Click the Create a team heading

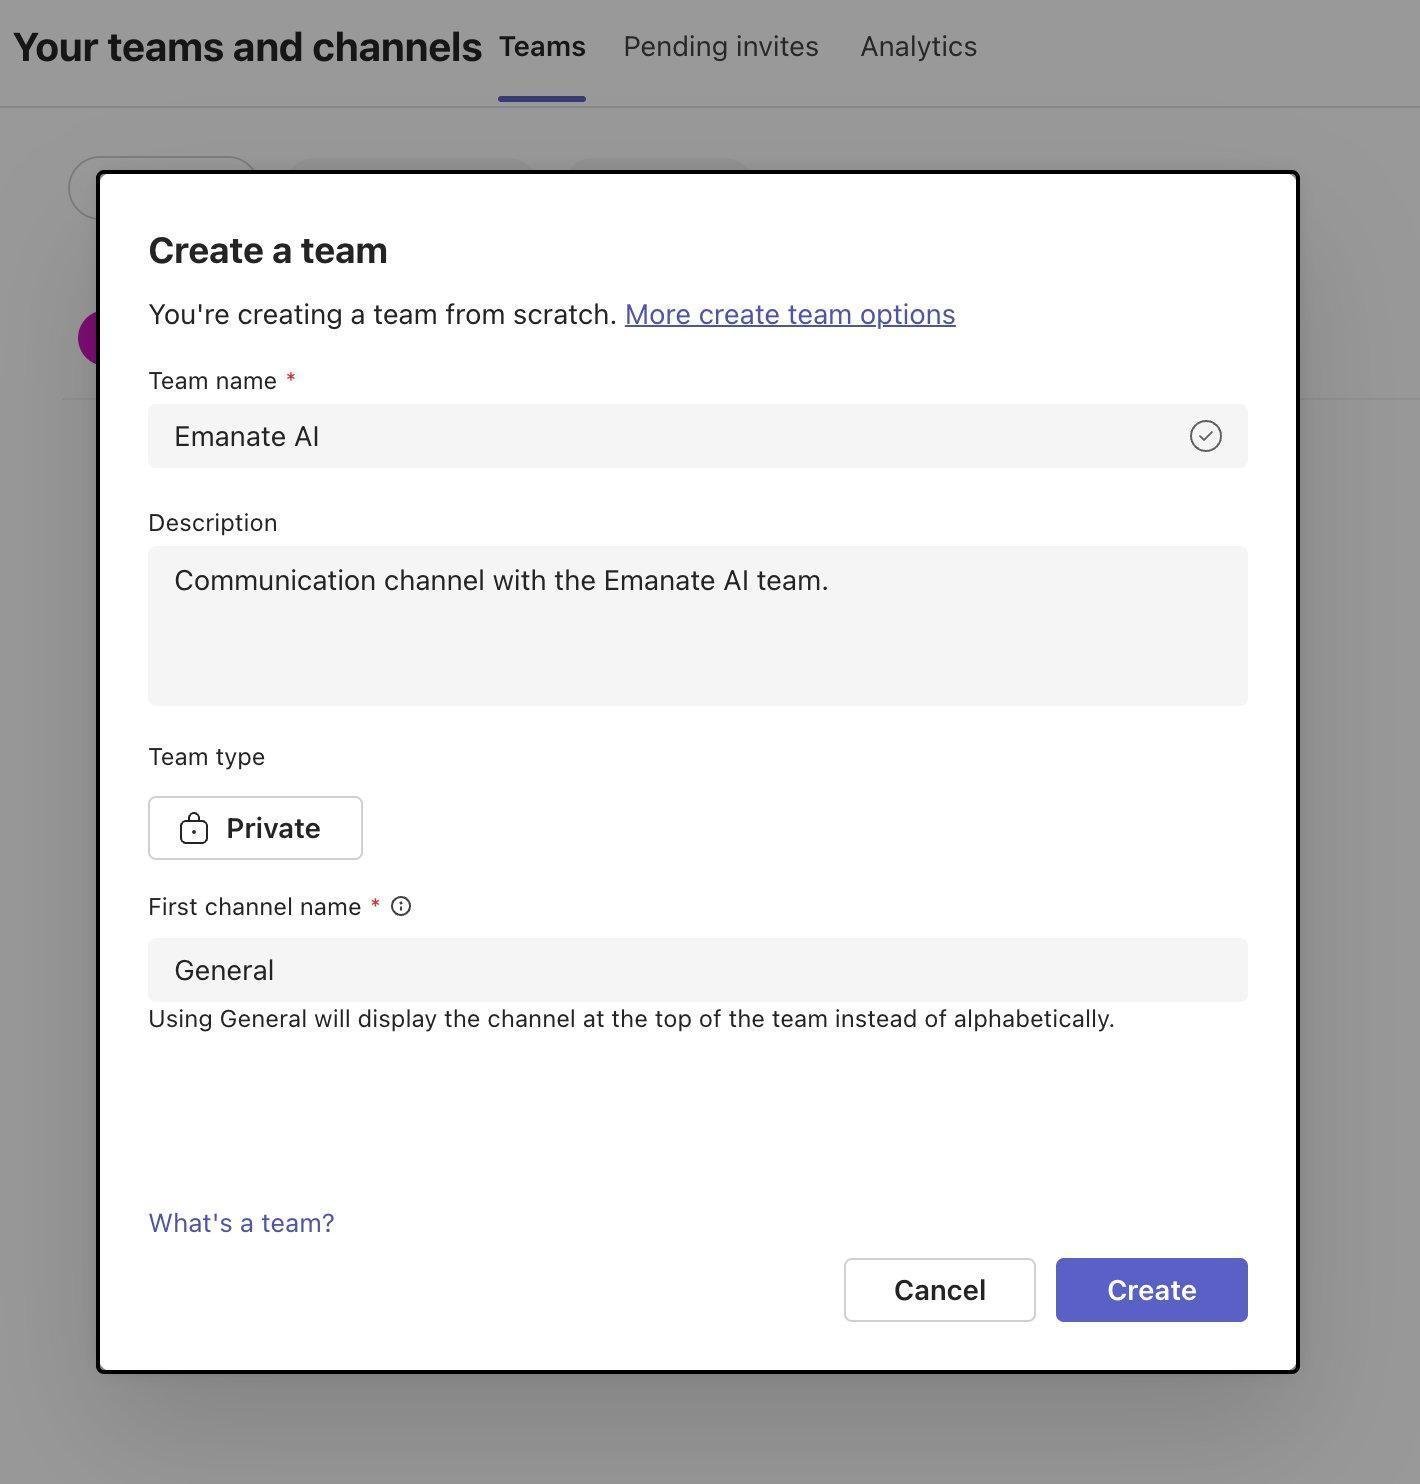click(x=268, y=250)
